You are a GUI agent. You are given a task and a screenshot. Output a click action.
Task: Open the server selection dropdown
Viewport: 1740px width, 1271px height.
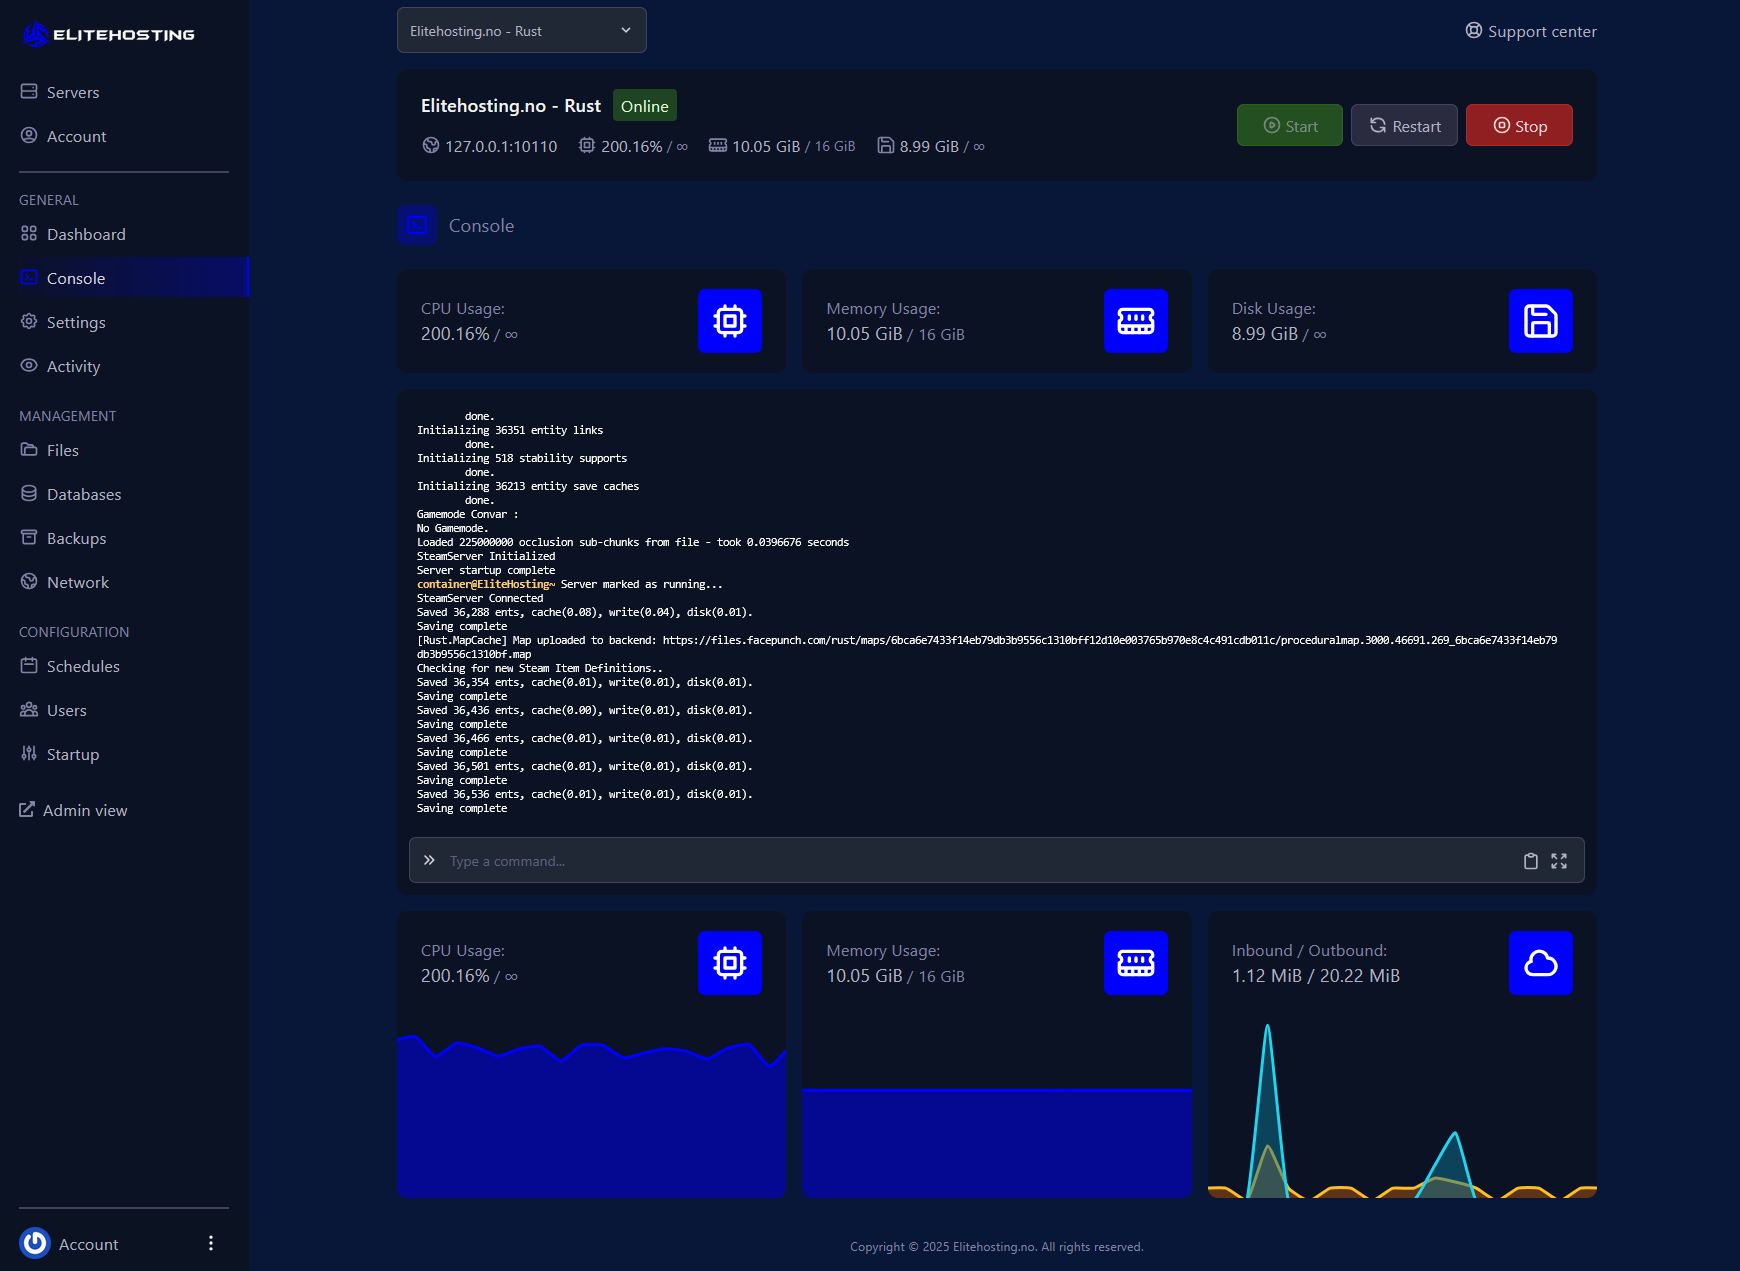tap(521, 30)
